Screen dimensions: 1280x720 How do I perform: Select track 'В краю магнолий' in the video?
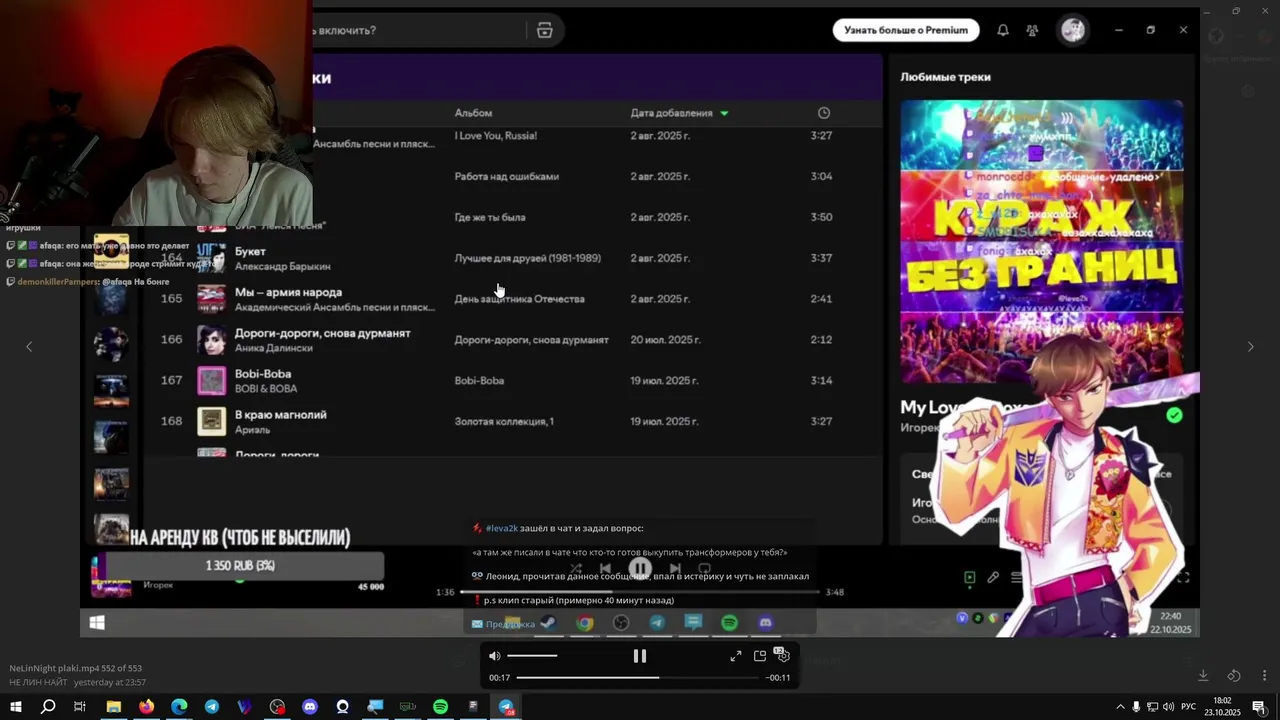click(x=514, y=421)
